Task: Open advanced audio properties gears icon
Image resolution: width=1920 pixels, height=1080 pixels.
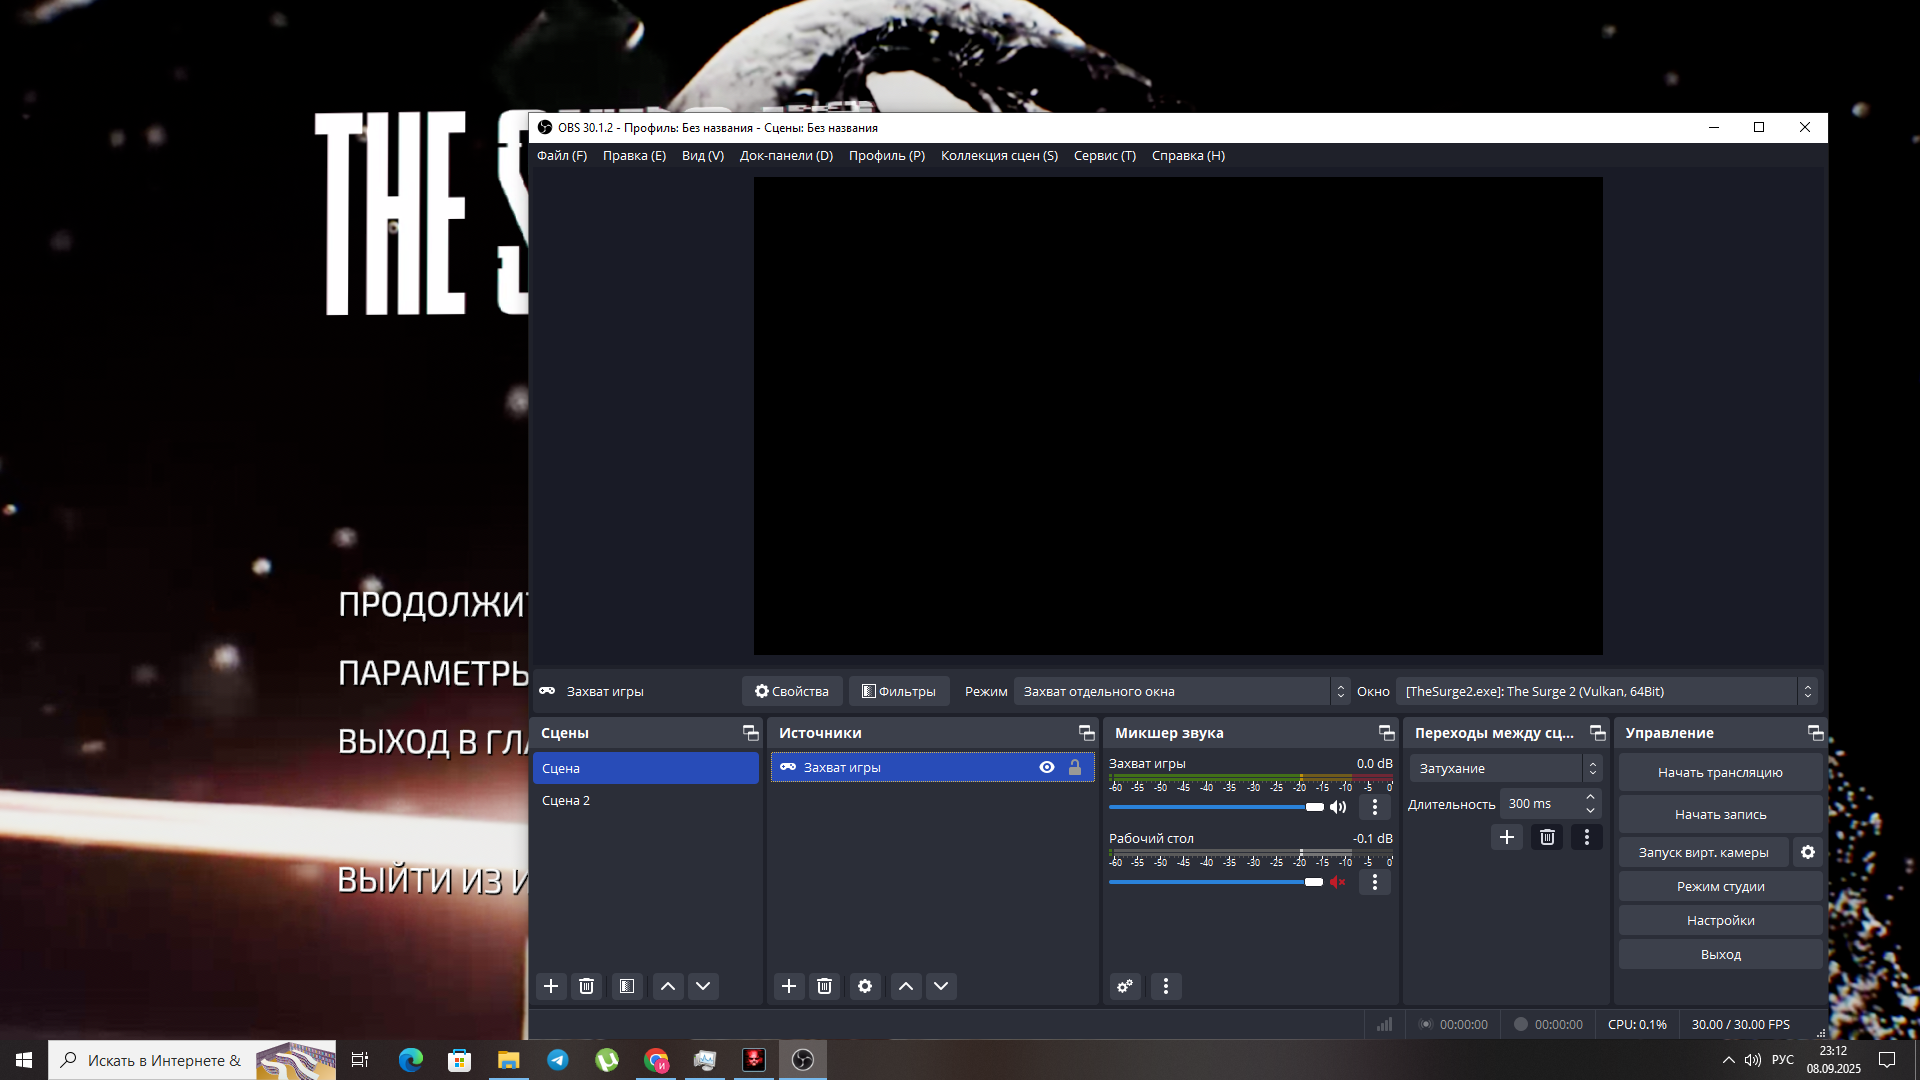Action: click(1125, 986)
